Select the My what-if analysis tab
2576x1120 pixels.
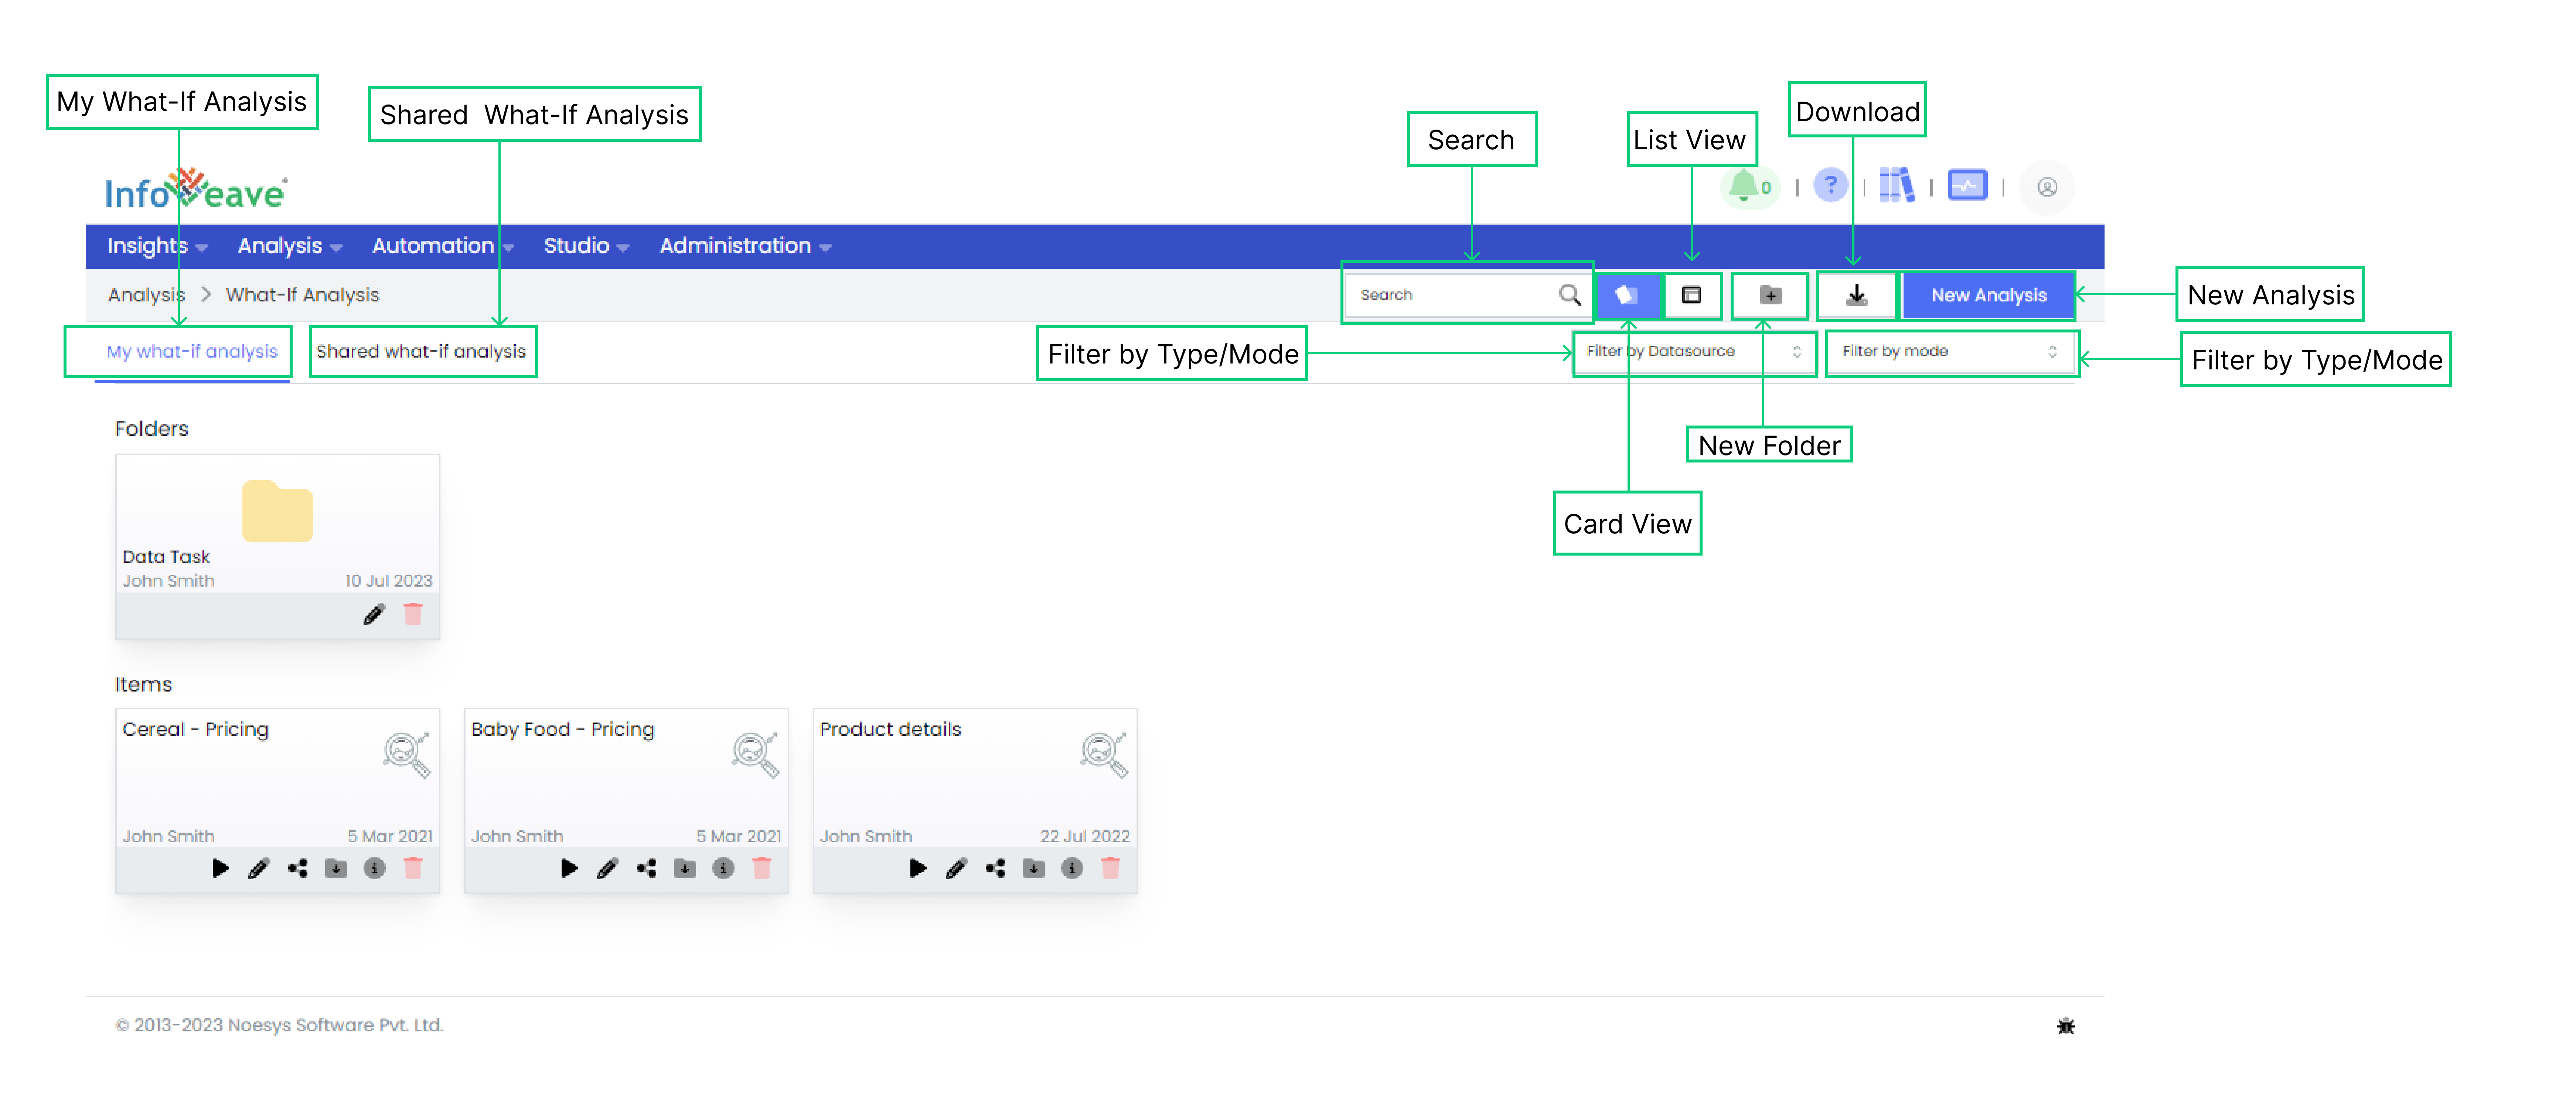pyautogui.click(x=192, y=352)
